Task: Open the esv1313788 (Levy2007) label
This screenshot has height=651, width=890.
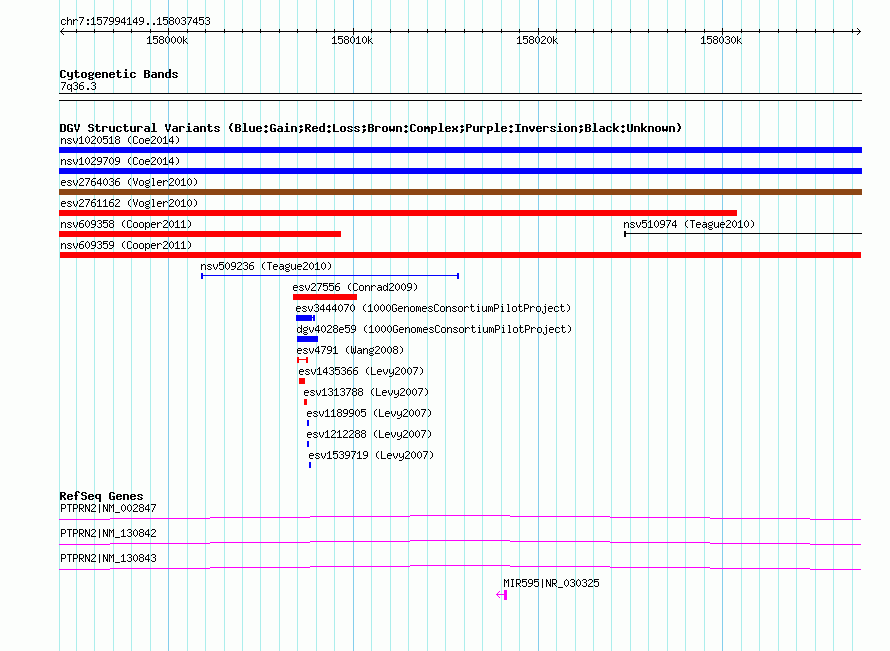Action: pos(366,392)
